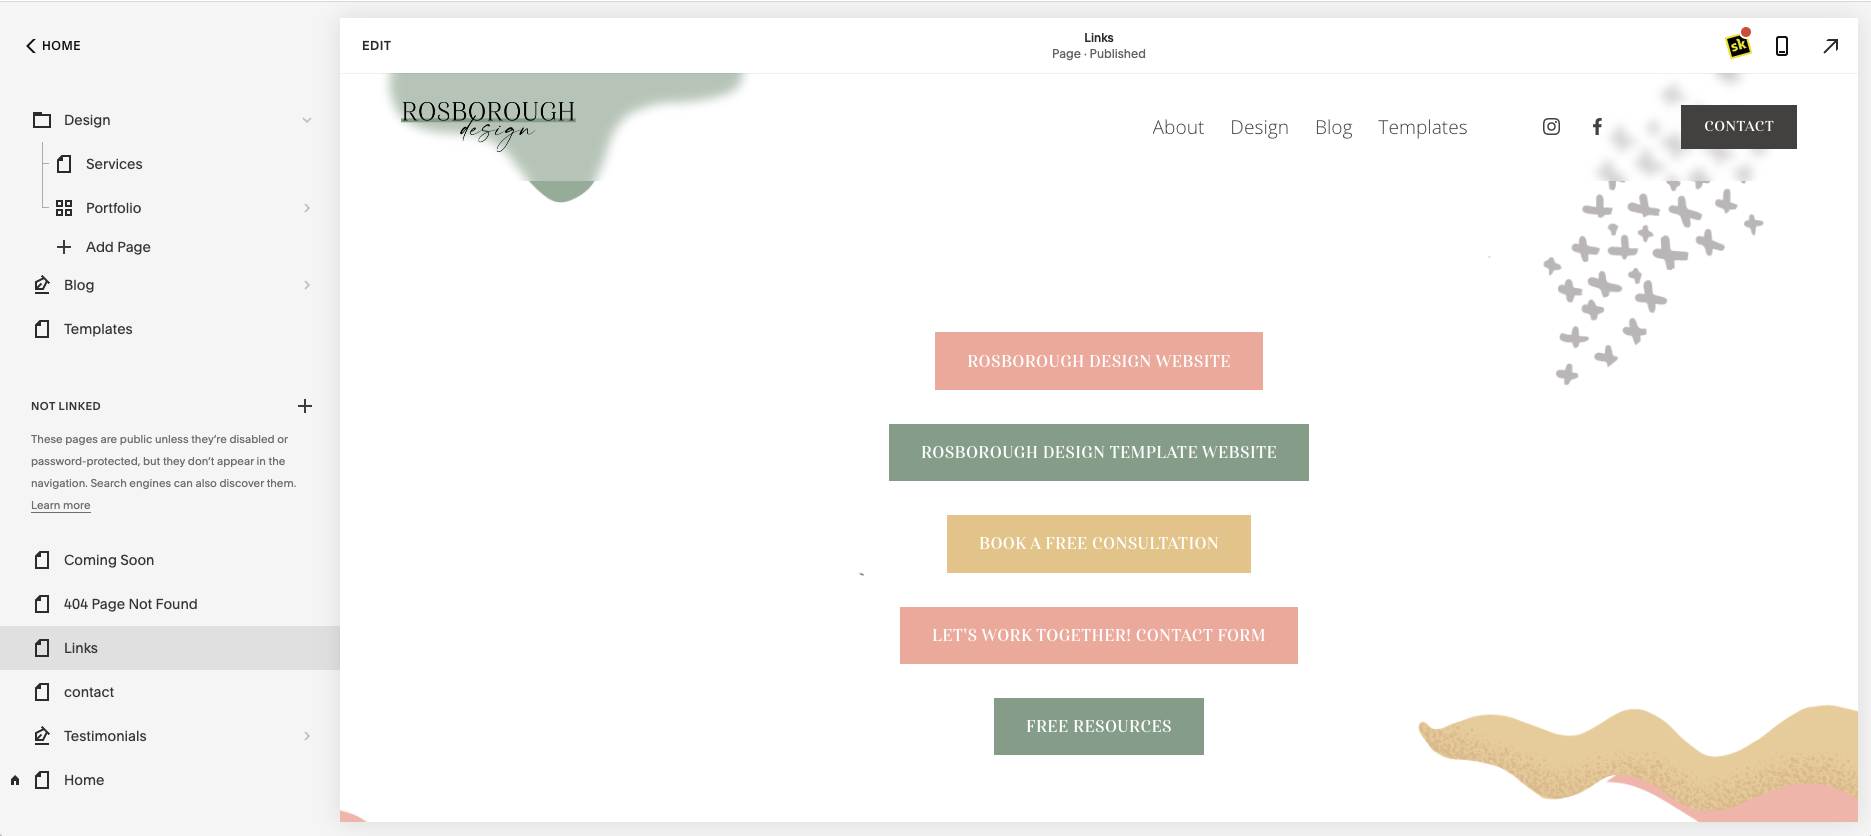
Task: Click the Add Page label
Action: point(118,247)
